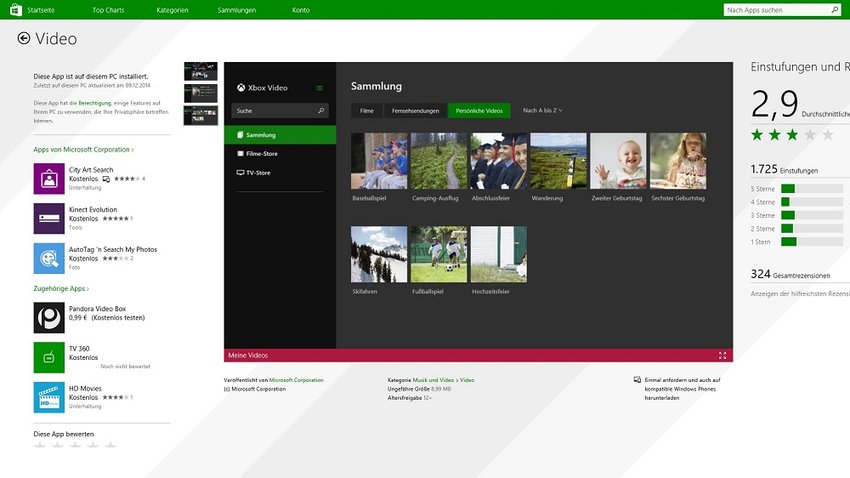Screen dimensions: 850x478
Task: Expand the Zugehörige Apps list
Action: [x=61, y=288]
